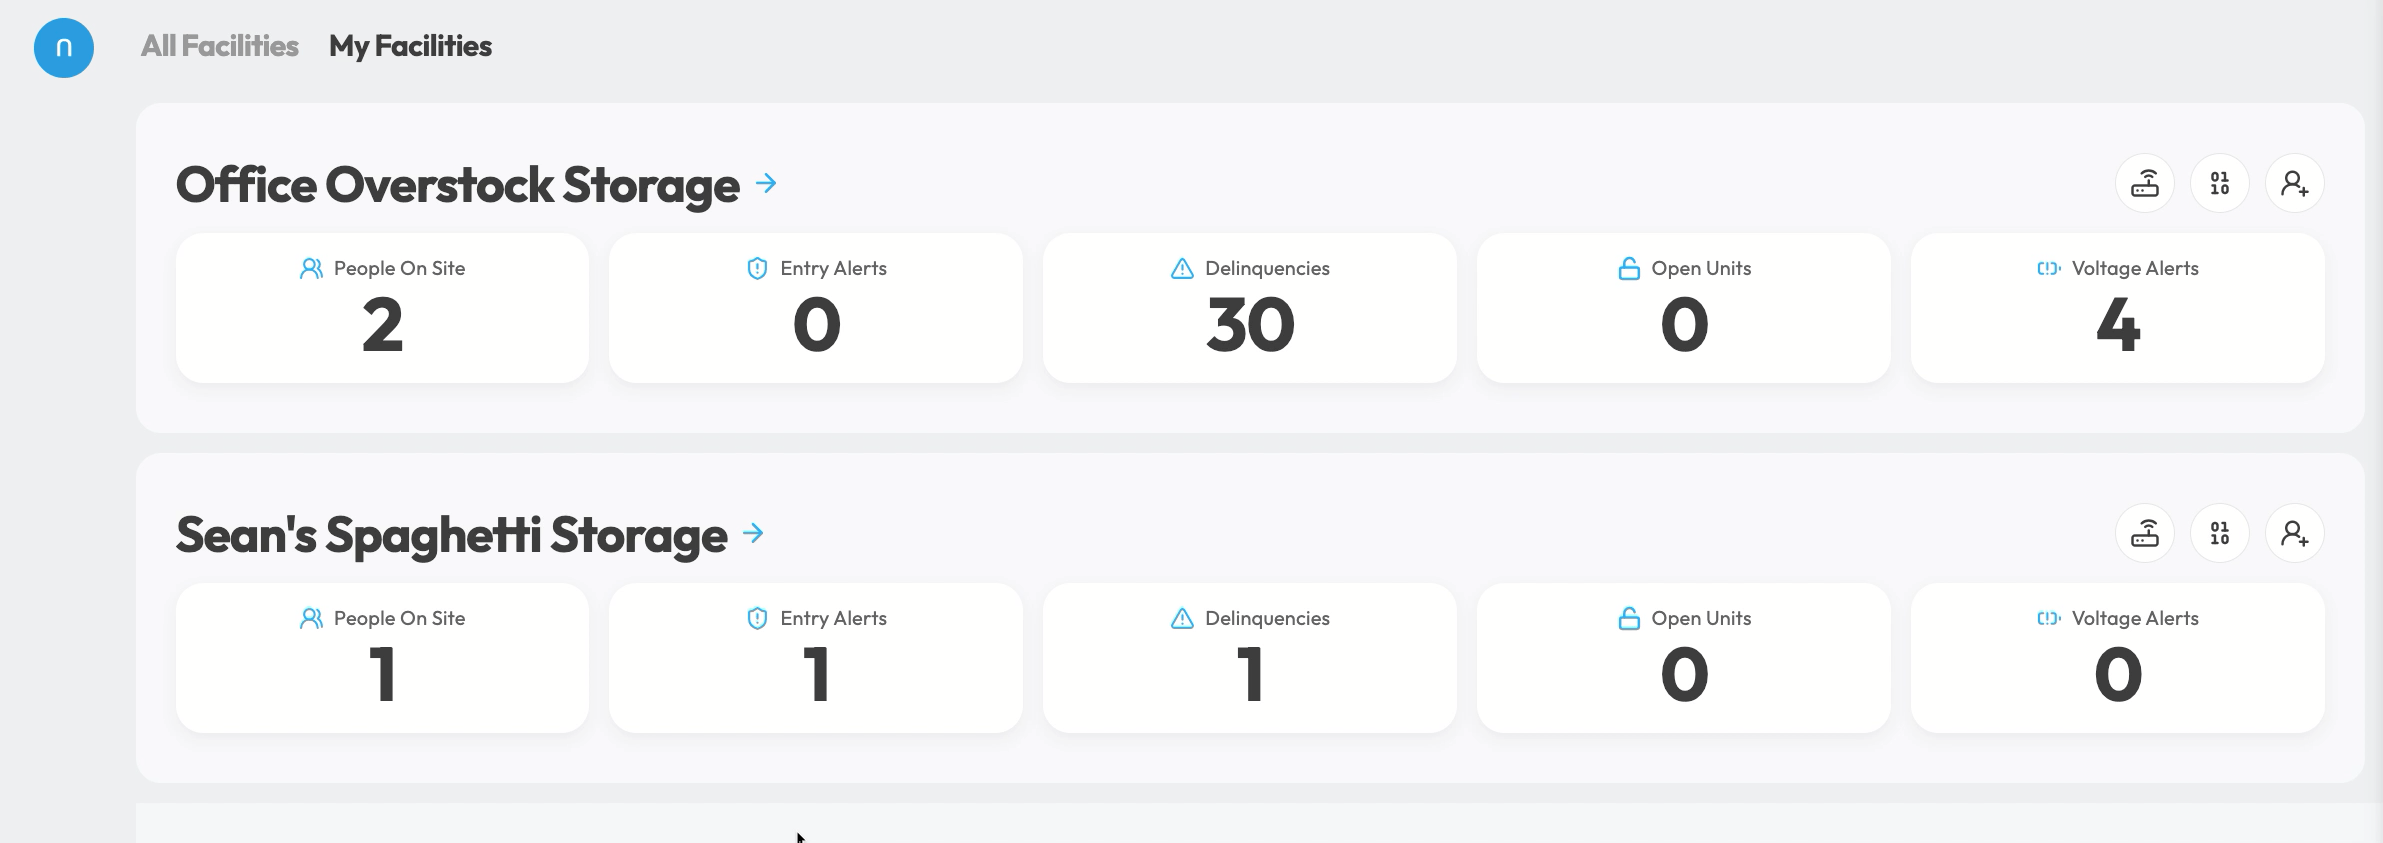Click the blue Nokē logo avatar
This screenshot has width=2383, height=843.
click(64, 47)
